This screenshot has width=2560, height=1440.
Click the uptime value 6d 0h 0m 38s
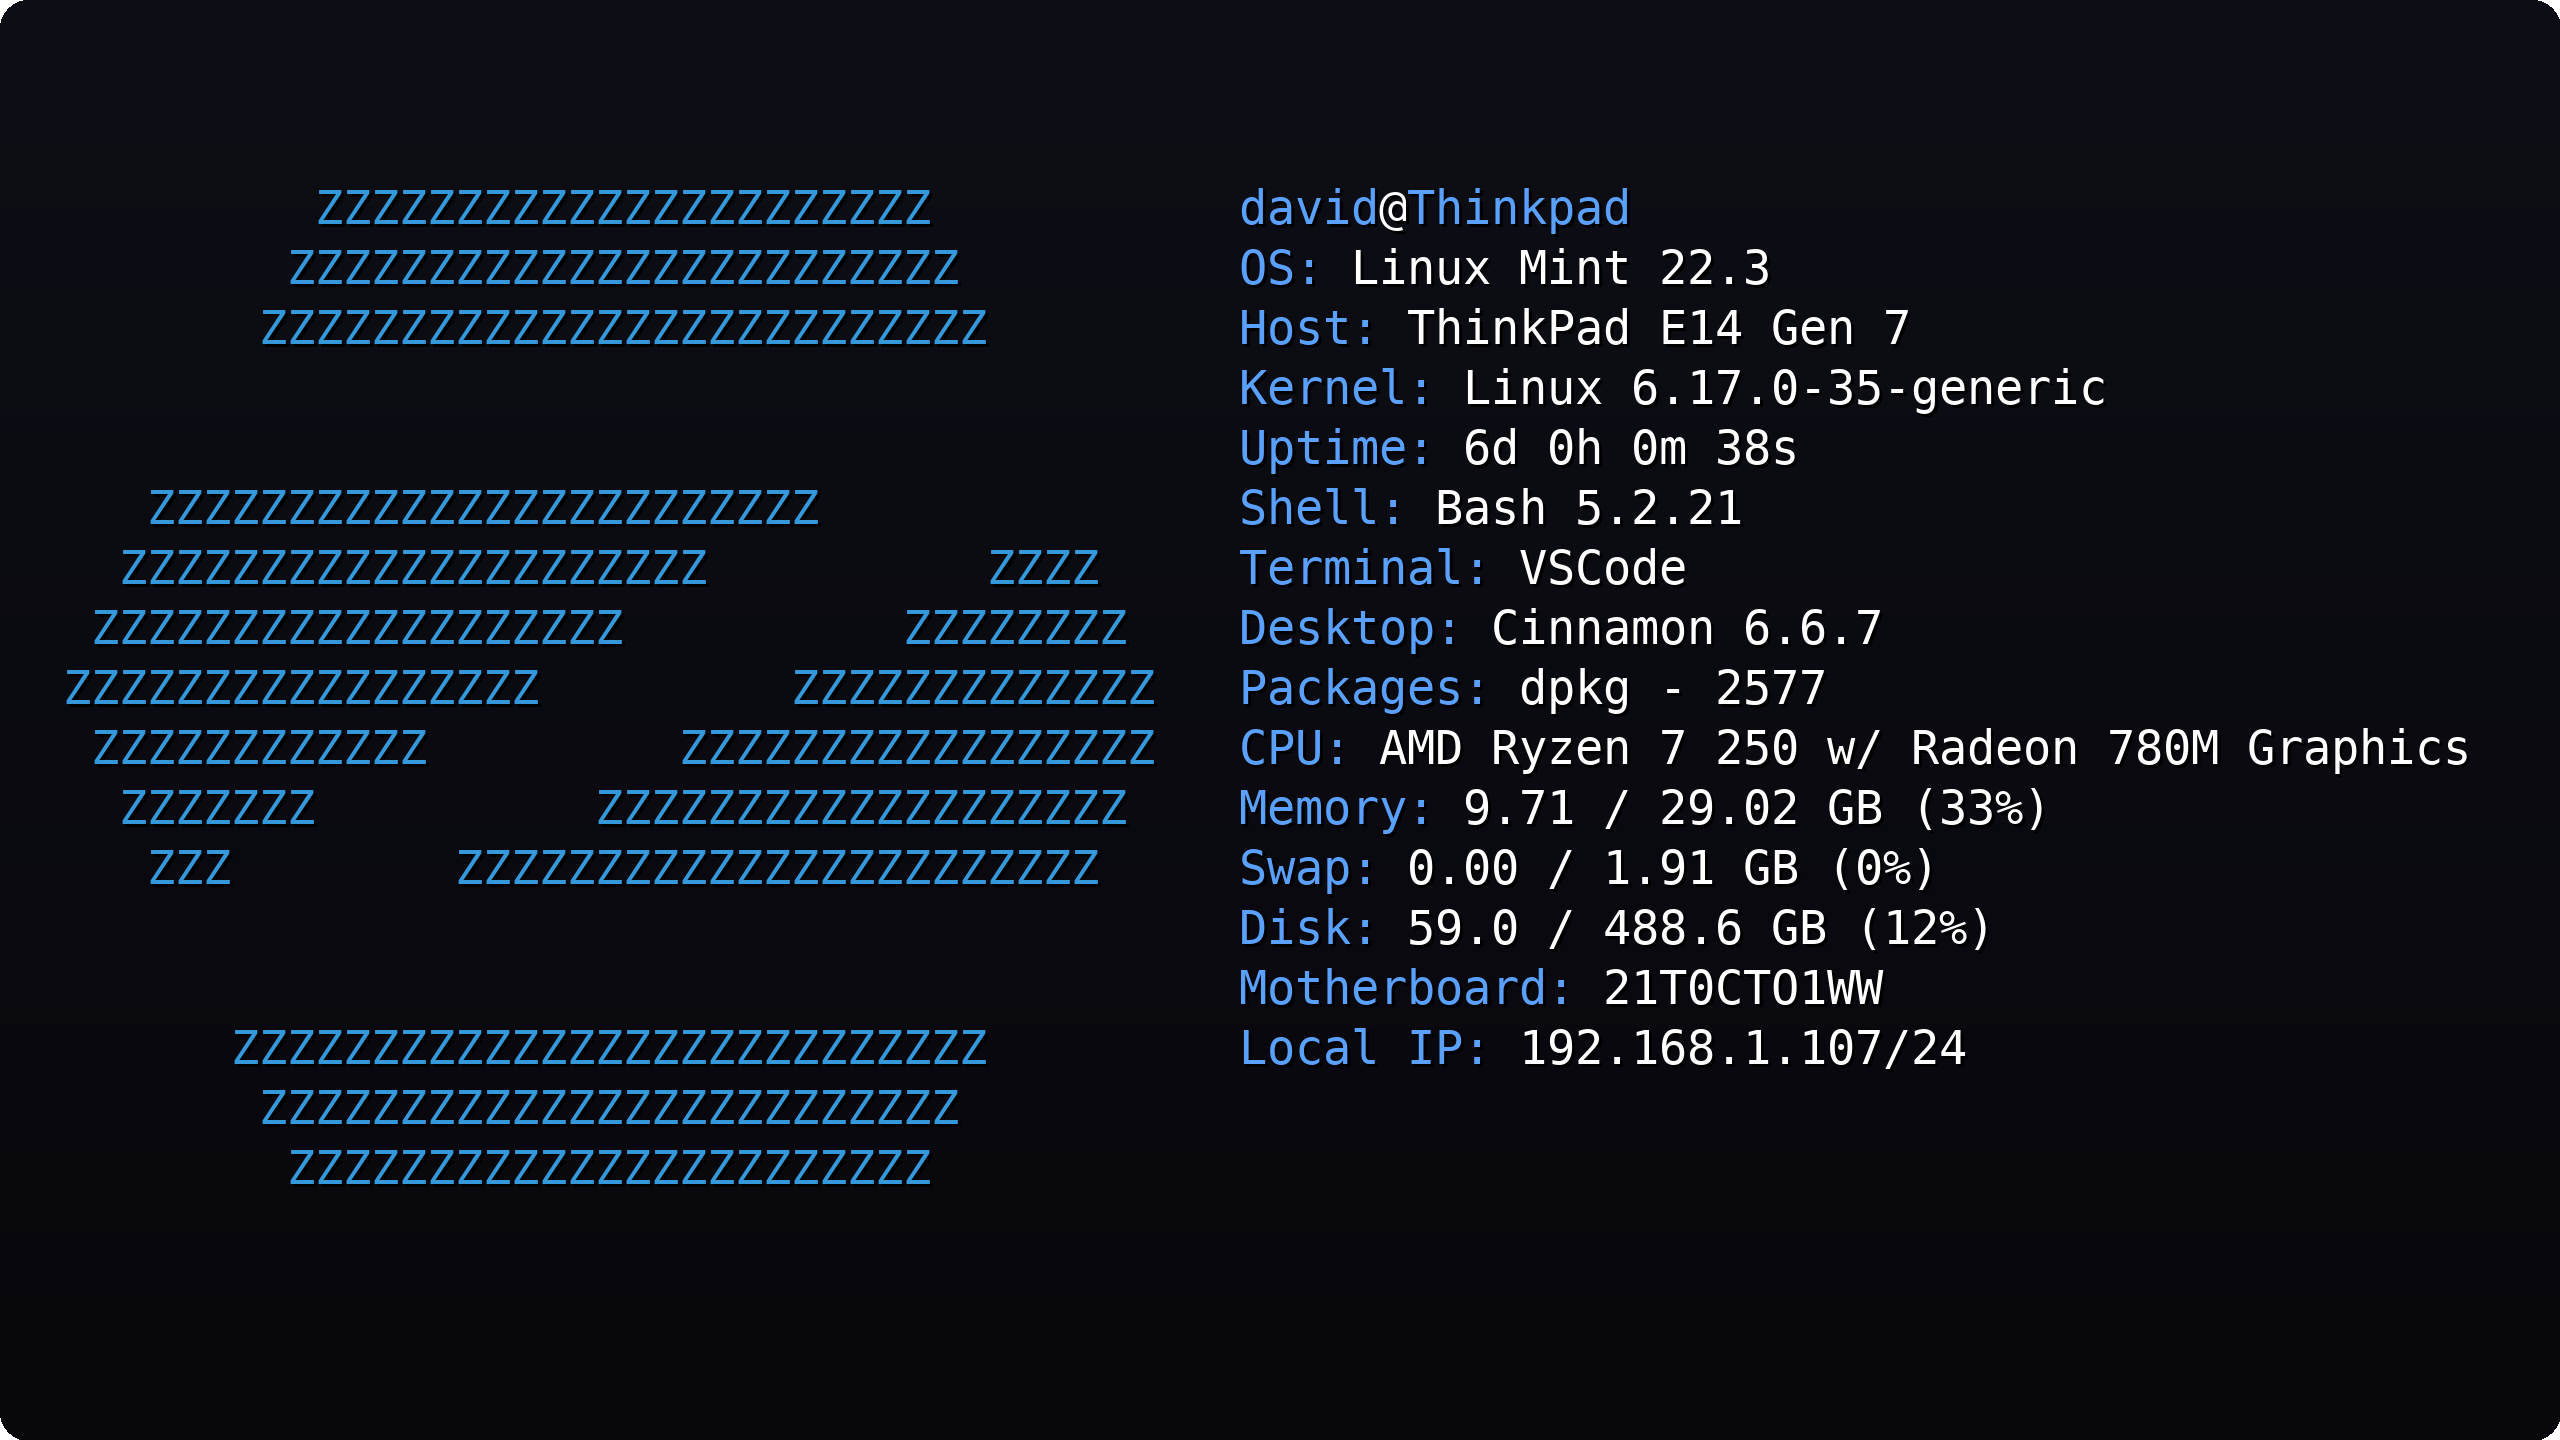[1631, 449]
